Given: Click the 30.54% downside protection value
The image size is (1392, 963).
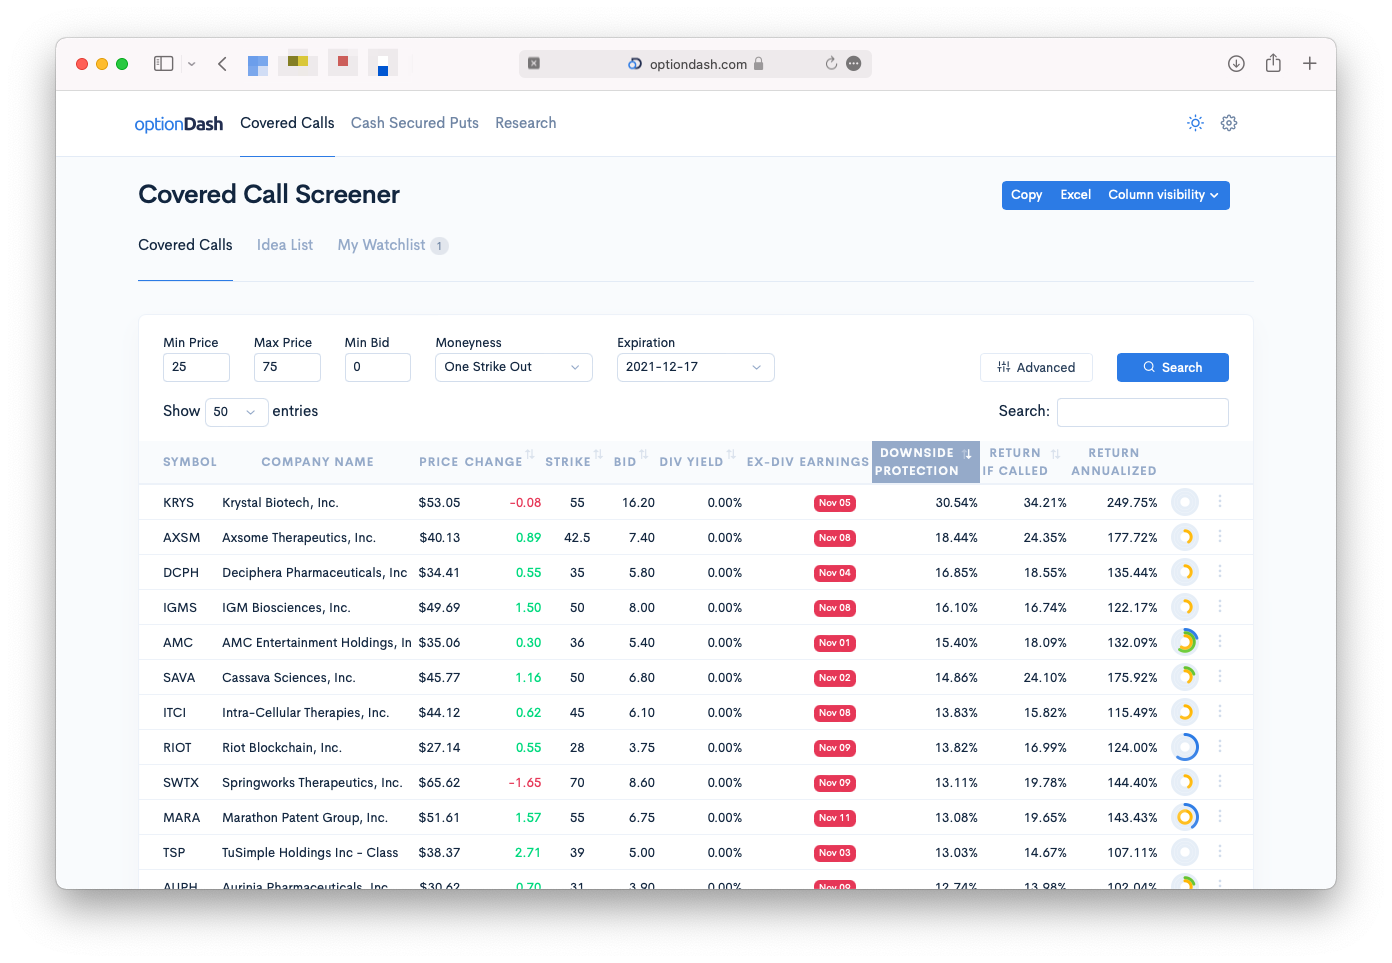Looking at the screenshot, I should tap(956, 503).
